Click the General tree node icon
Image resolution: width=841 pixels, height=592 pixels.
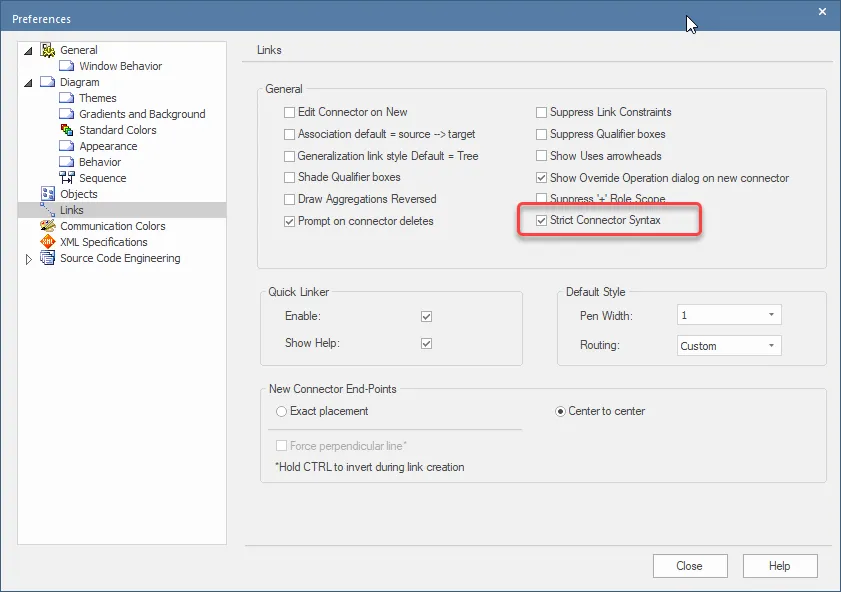tap(48, 50)
